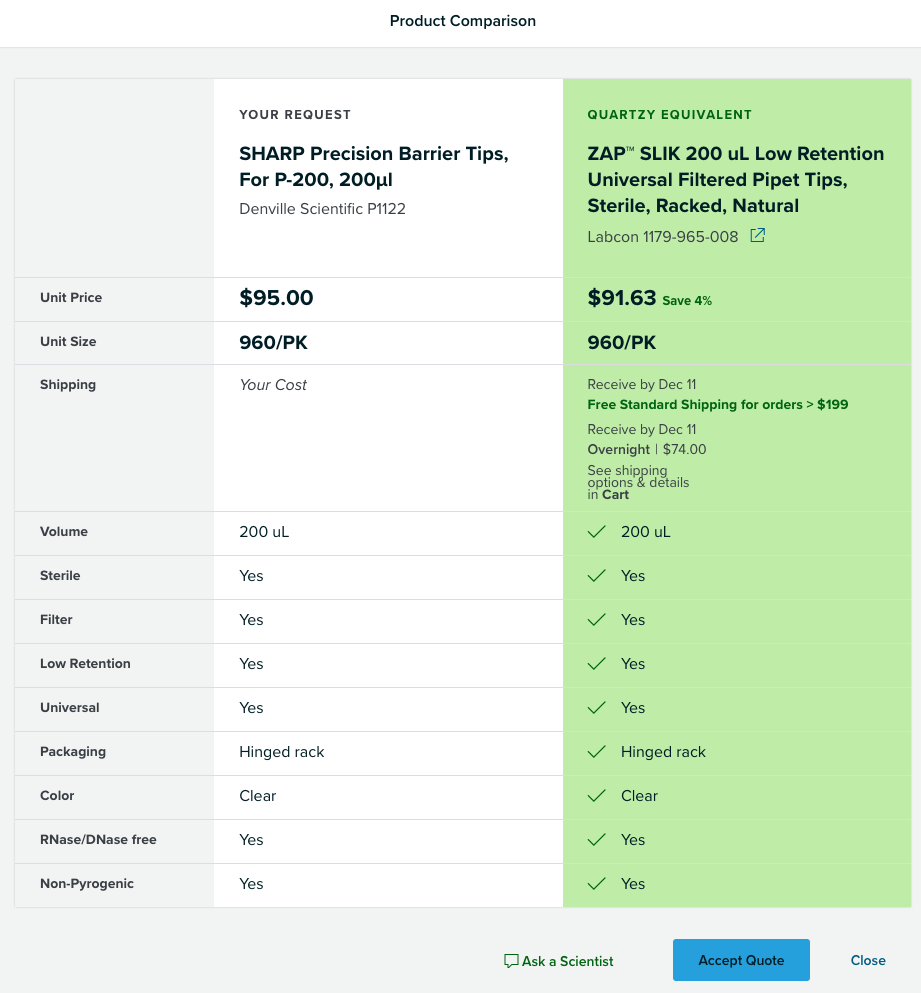Screen dimensions: 921x993
Task: Click the Unit Size row label
Action: (x=68, y=341)
